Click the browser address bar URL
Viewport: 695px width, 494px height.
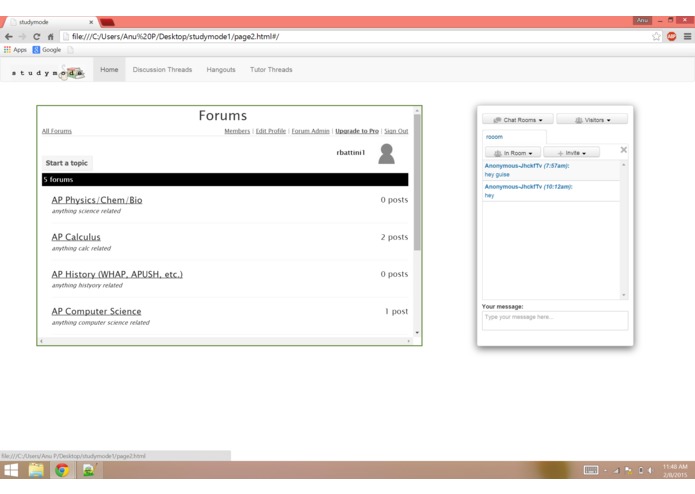tap(176, 37)
